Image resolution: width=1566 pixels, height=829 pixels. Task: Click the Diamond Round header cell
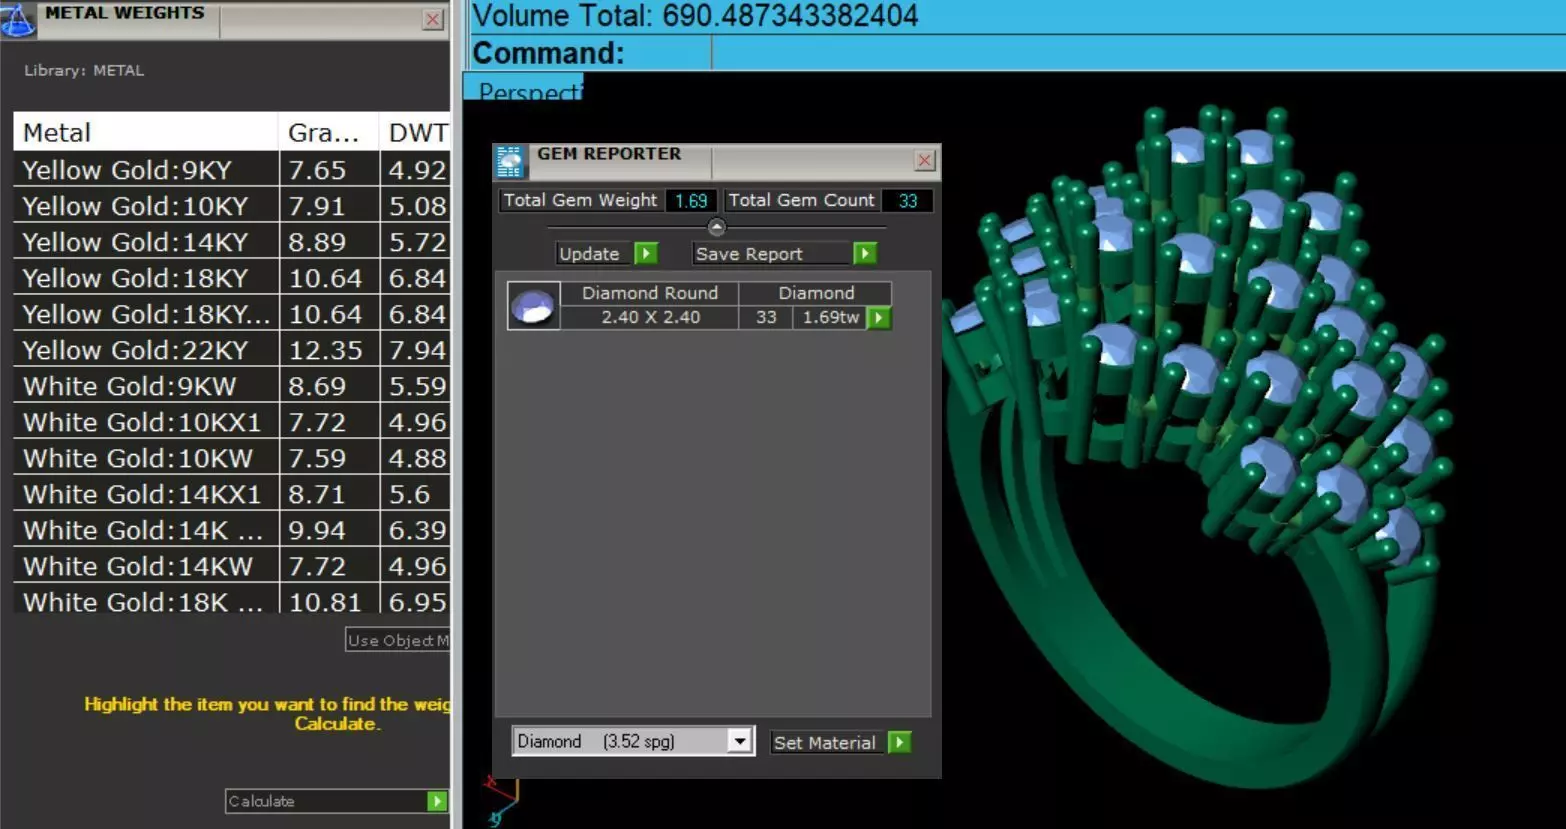click(649, 293)
